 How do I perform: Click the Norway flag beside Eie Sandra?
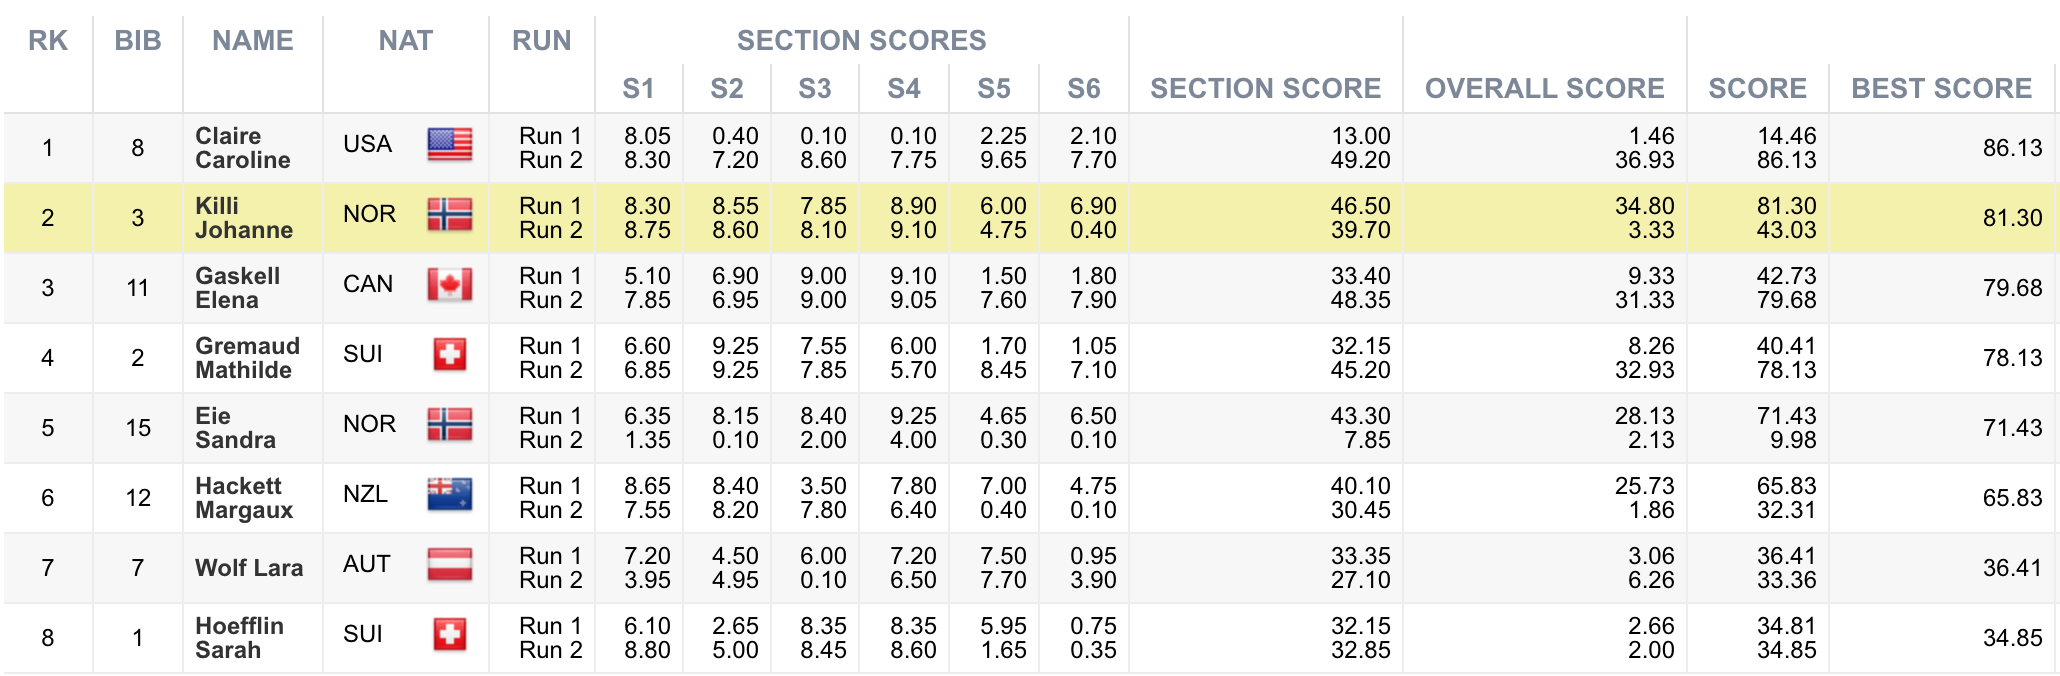449,425
